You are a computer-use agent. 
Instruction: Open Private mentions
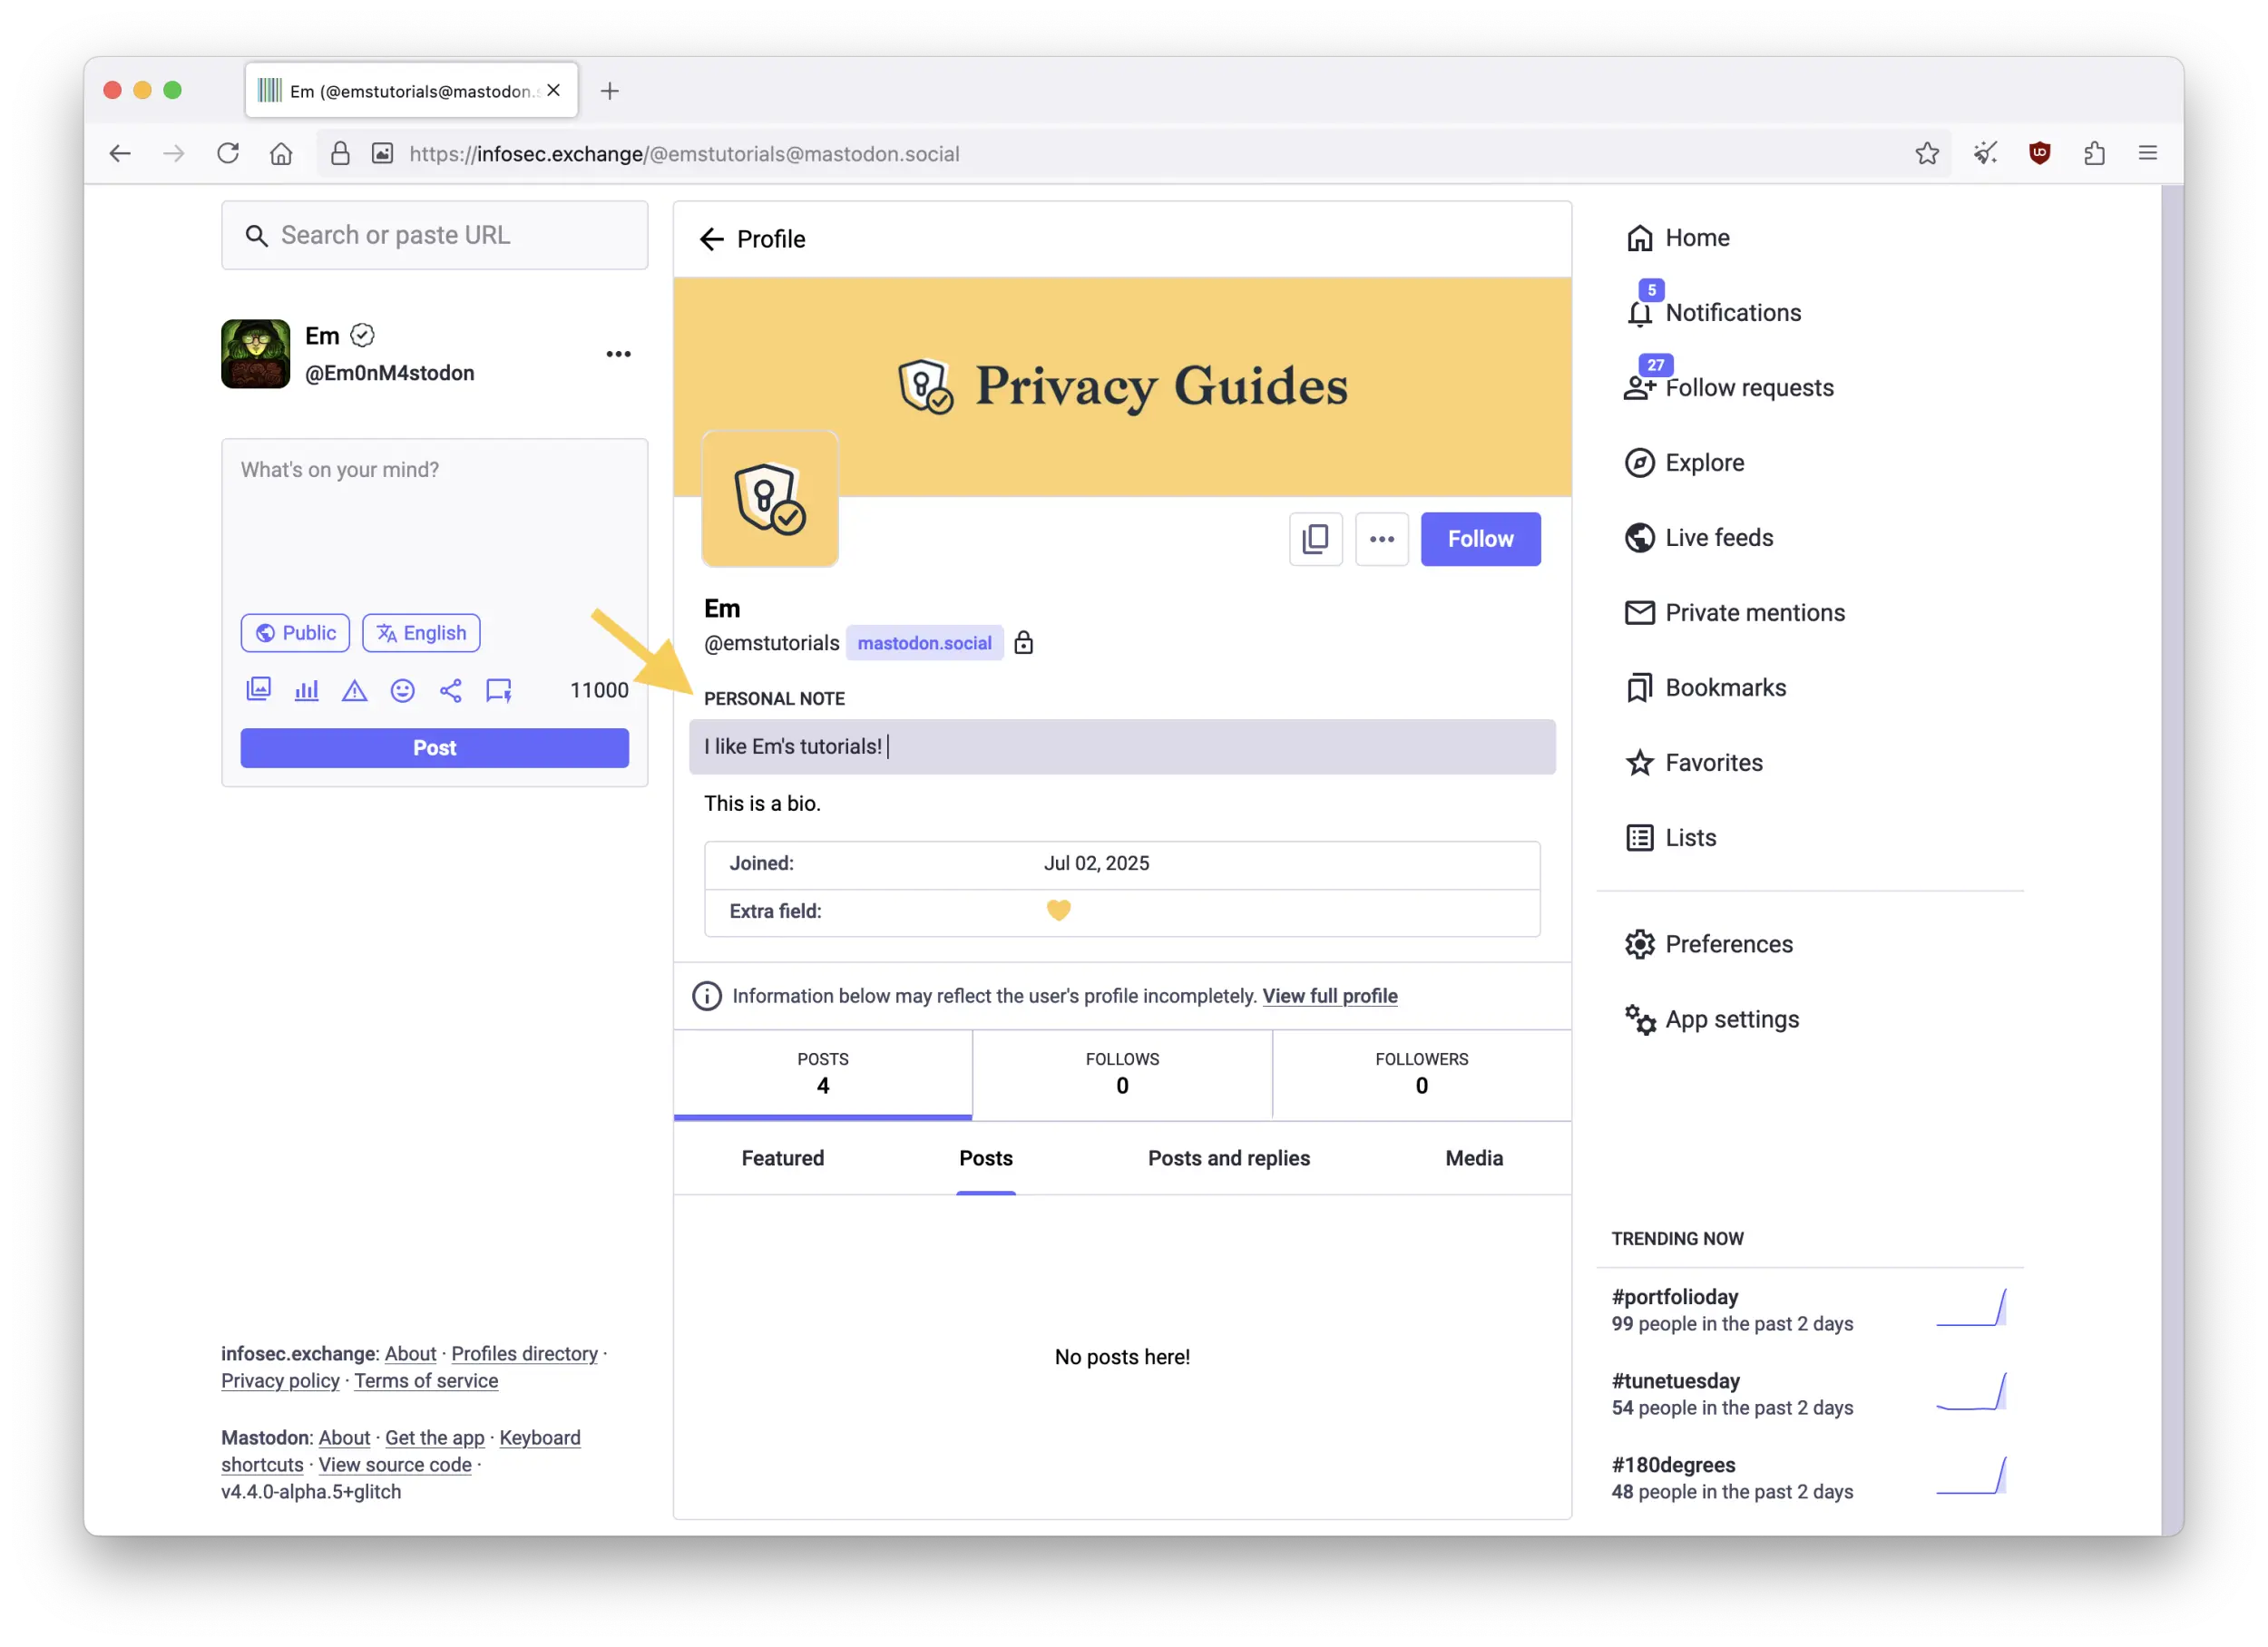coord(1754,612)
